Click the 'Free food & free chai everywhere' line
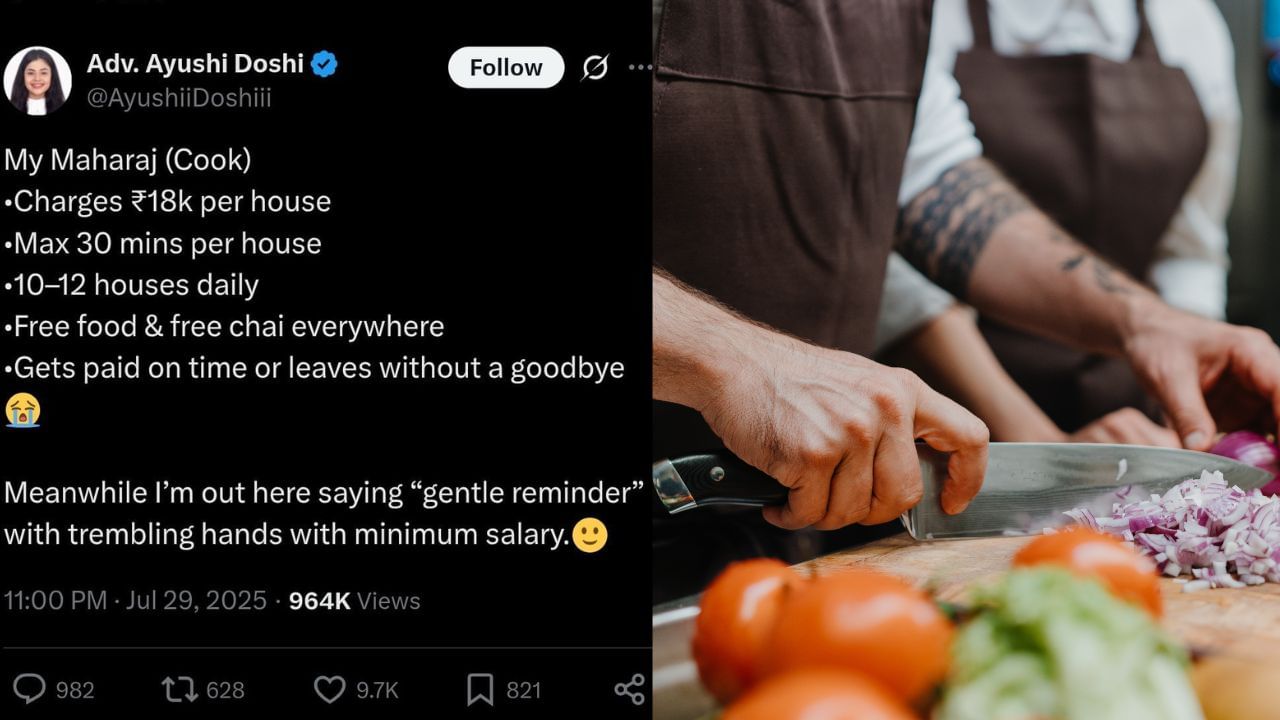 (225, 326)
